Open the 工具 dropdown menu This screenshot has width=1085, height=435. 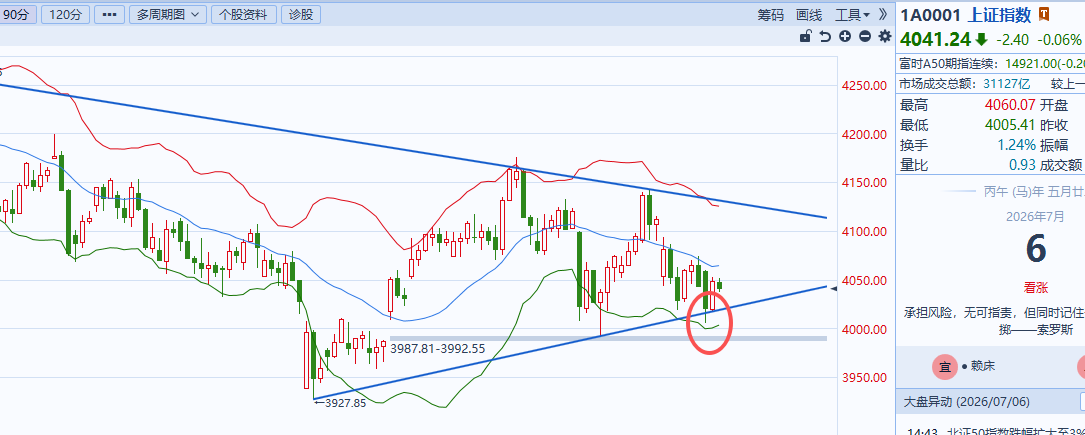pos(852,15)
